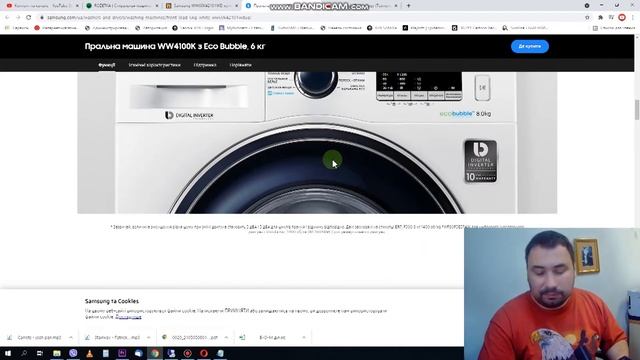
Task: Open VLC media player from taskbar
Action: 89,353
